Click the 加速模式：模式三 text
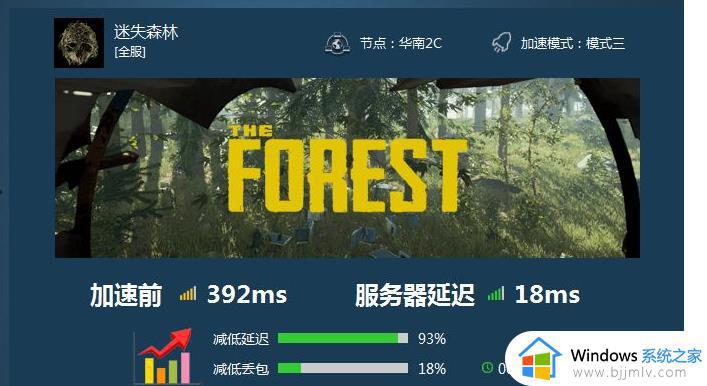 pyautogui.click(x=573, y=43)
